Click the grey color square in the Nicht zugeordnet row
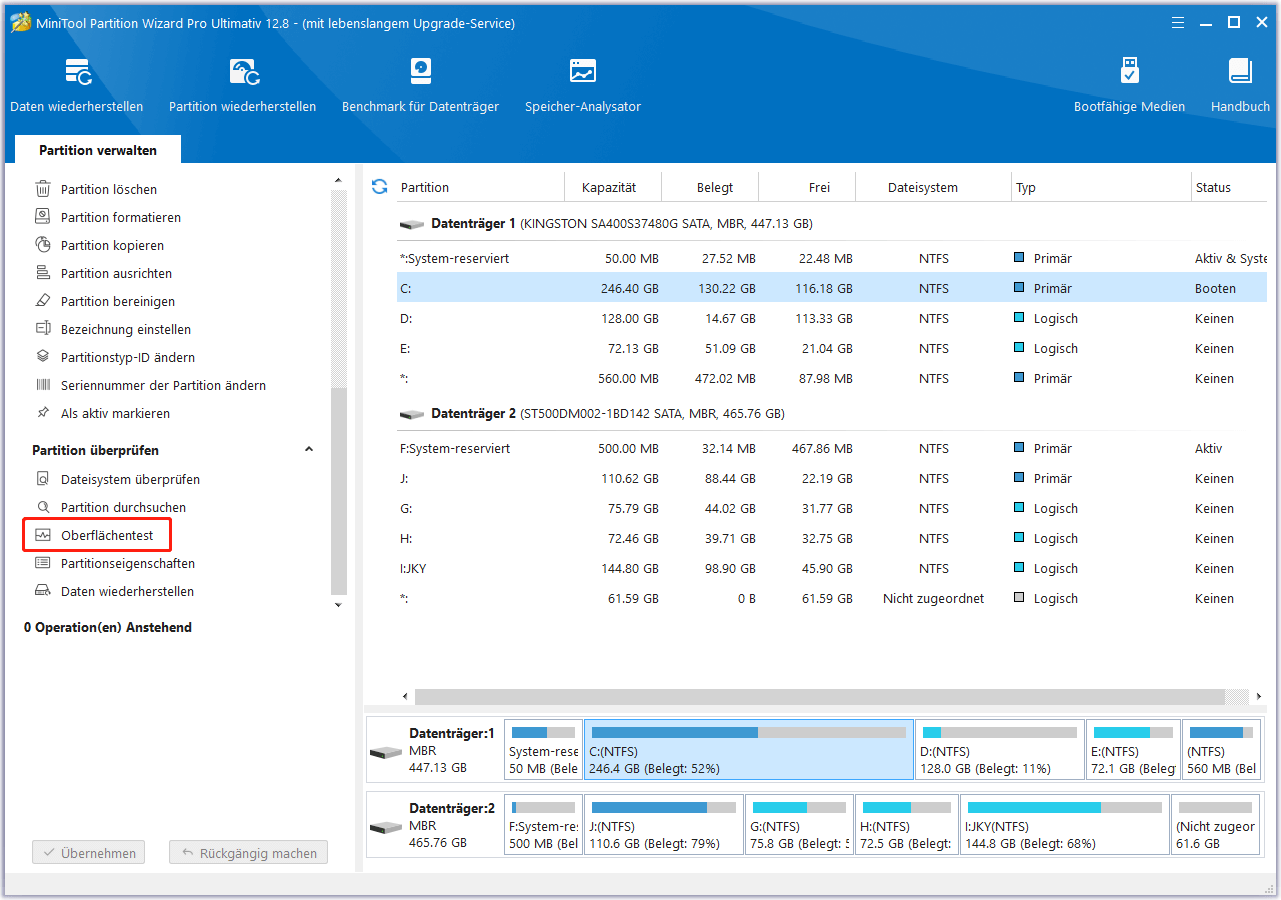The height and width of the screenshot is (900, 1281). tap(1019, 598)
